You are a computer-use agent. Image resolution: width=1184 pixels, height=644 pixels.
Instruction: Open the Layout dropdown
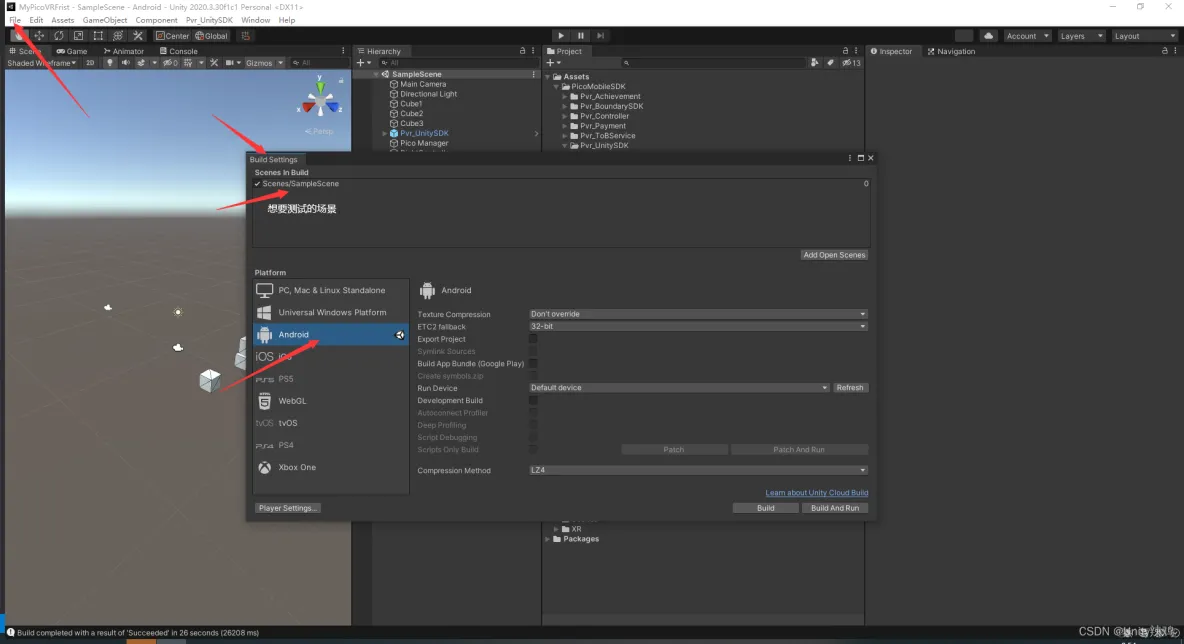click(x=1144, y=35)
